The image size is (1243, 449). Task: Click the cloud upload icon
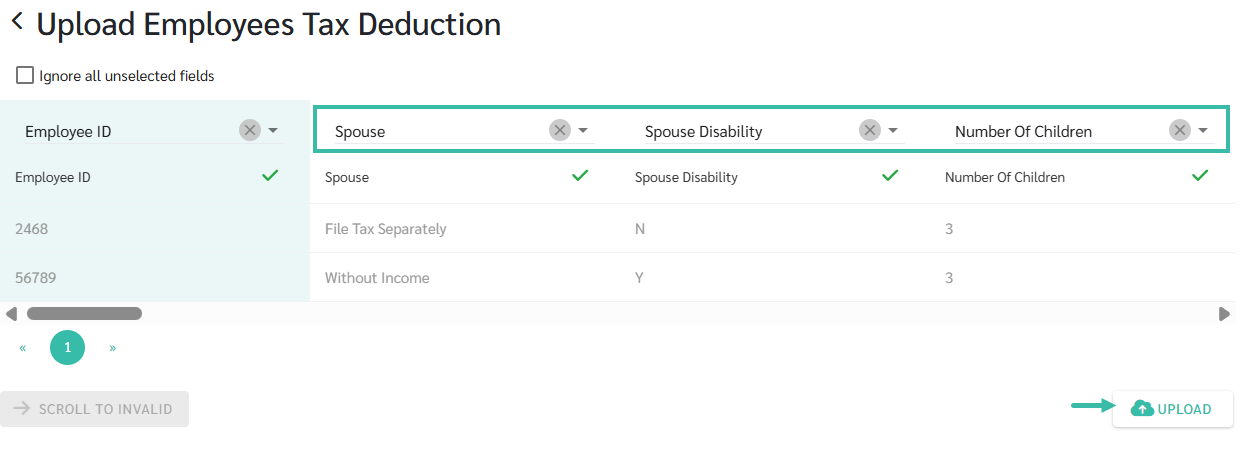click(x=1141, y=408)
